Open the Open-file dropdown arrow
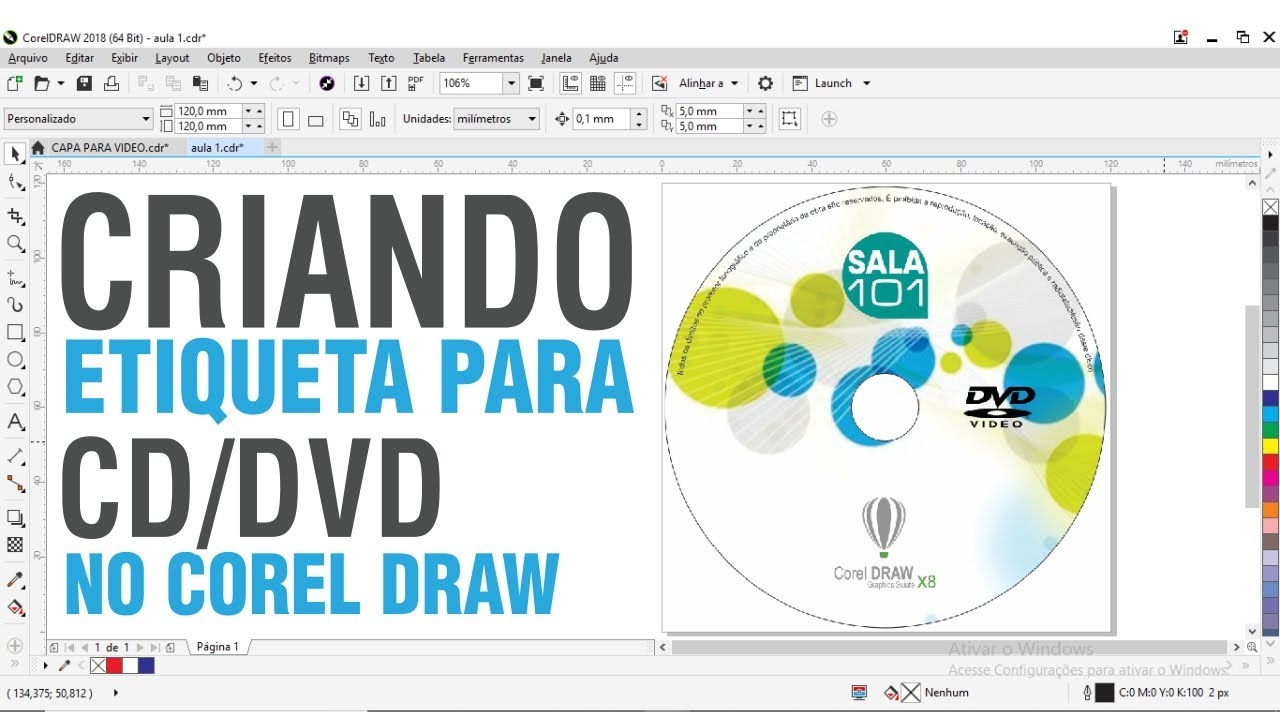 tap(60, 83)
